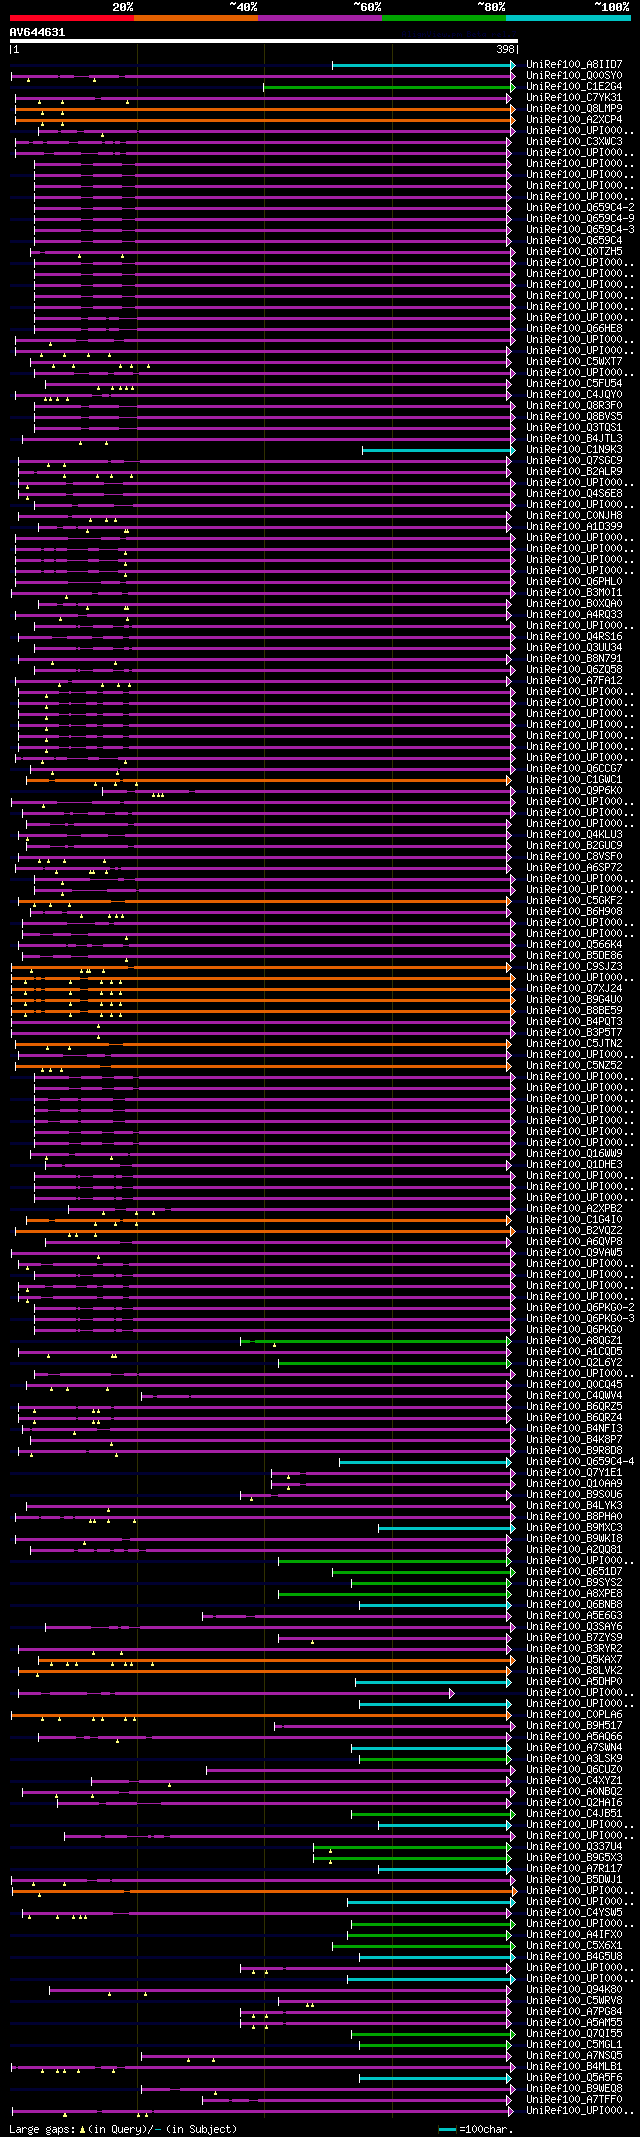Screen dimensions: 640x2137
Task: Select hit label UniRef100_Q3TQS1
Action: point(574,427)
